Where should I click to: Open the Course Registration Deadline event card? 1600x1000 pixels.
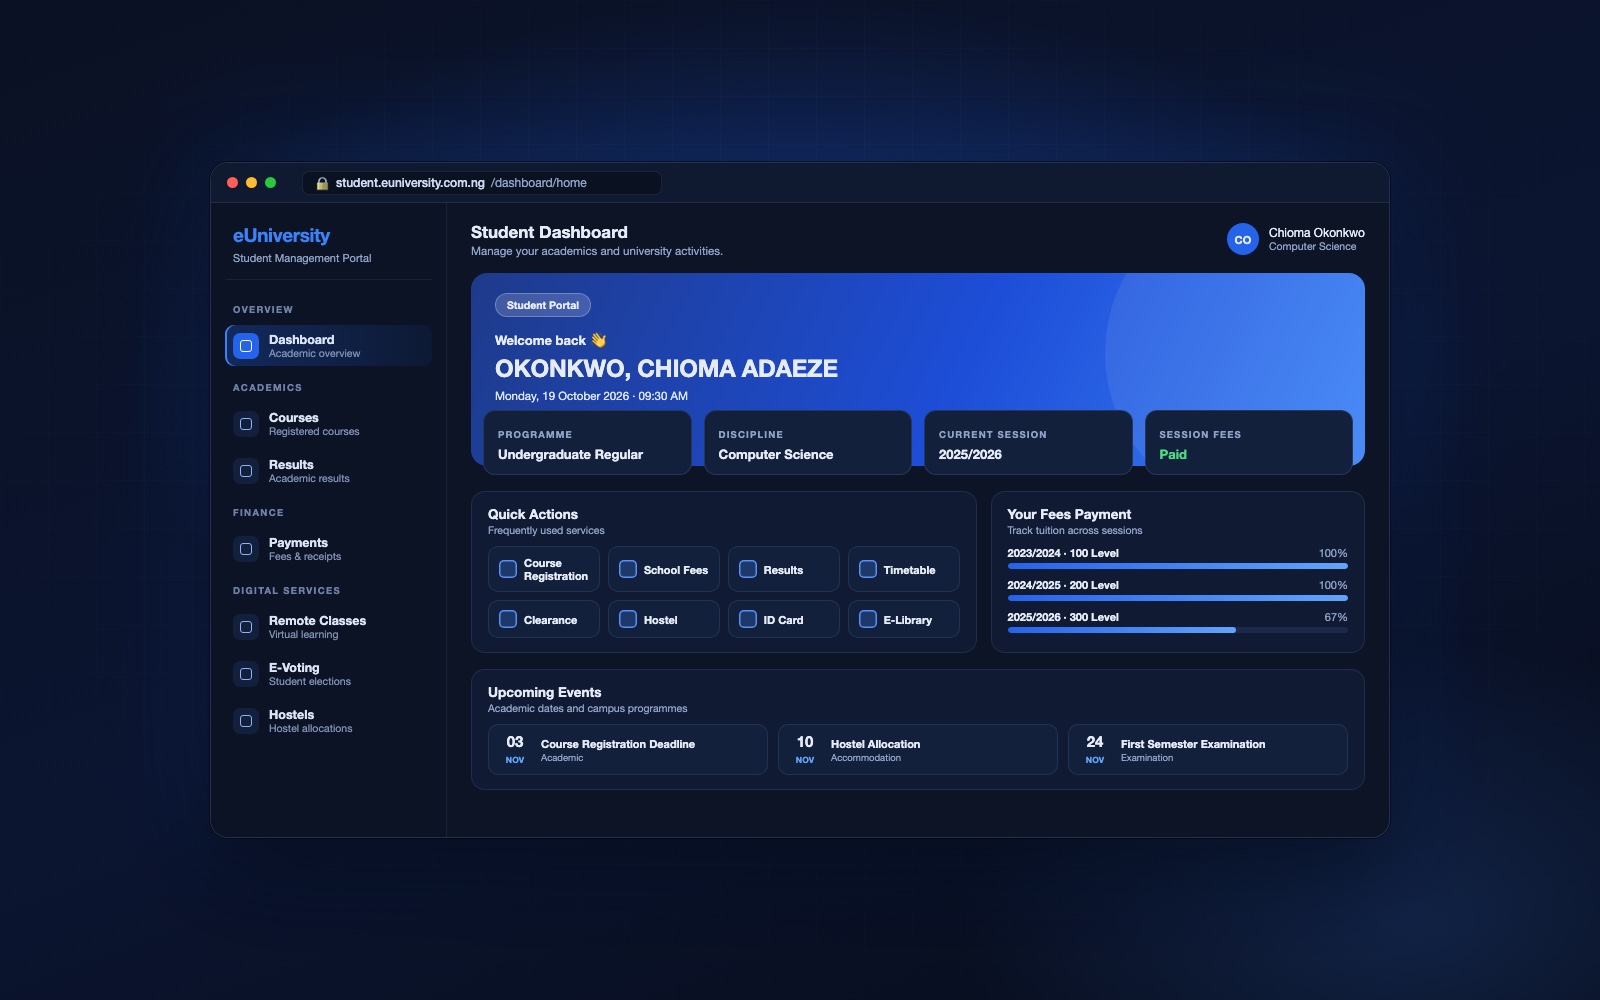(628, 749)
